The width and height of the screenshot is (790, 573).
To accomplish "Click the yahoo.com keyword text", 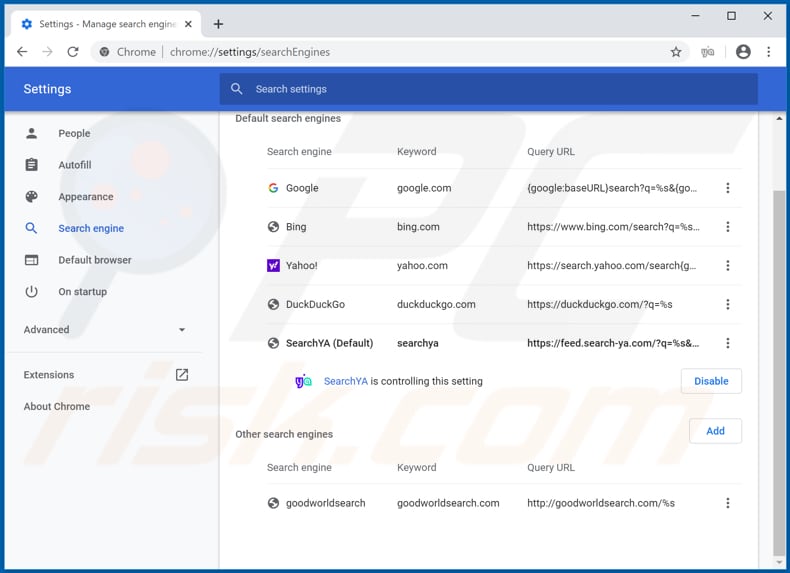I will point(422,266).
